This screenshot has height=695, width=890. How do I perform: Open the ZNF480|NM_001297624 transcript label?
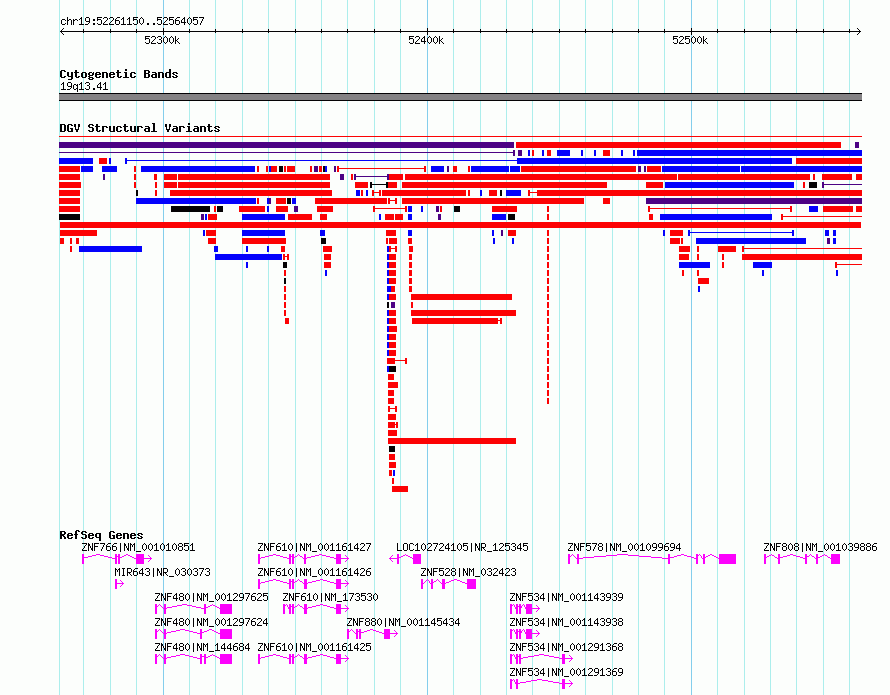[211, 622]
